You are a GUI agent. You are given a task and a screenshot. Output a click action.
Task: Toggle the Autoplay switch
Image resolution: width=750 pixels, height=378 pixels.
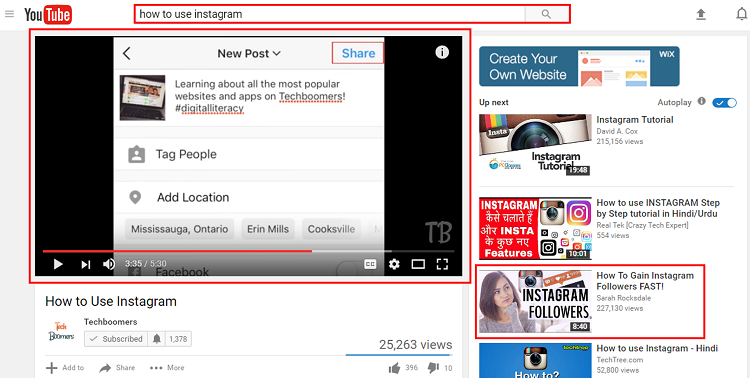pos(724,102)
